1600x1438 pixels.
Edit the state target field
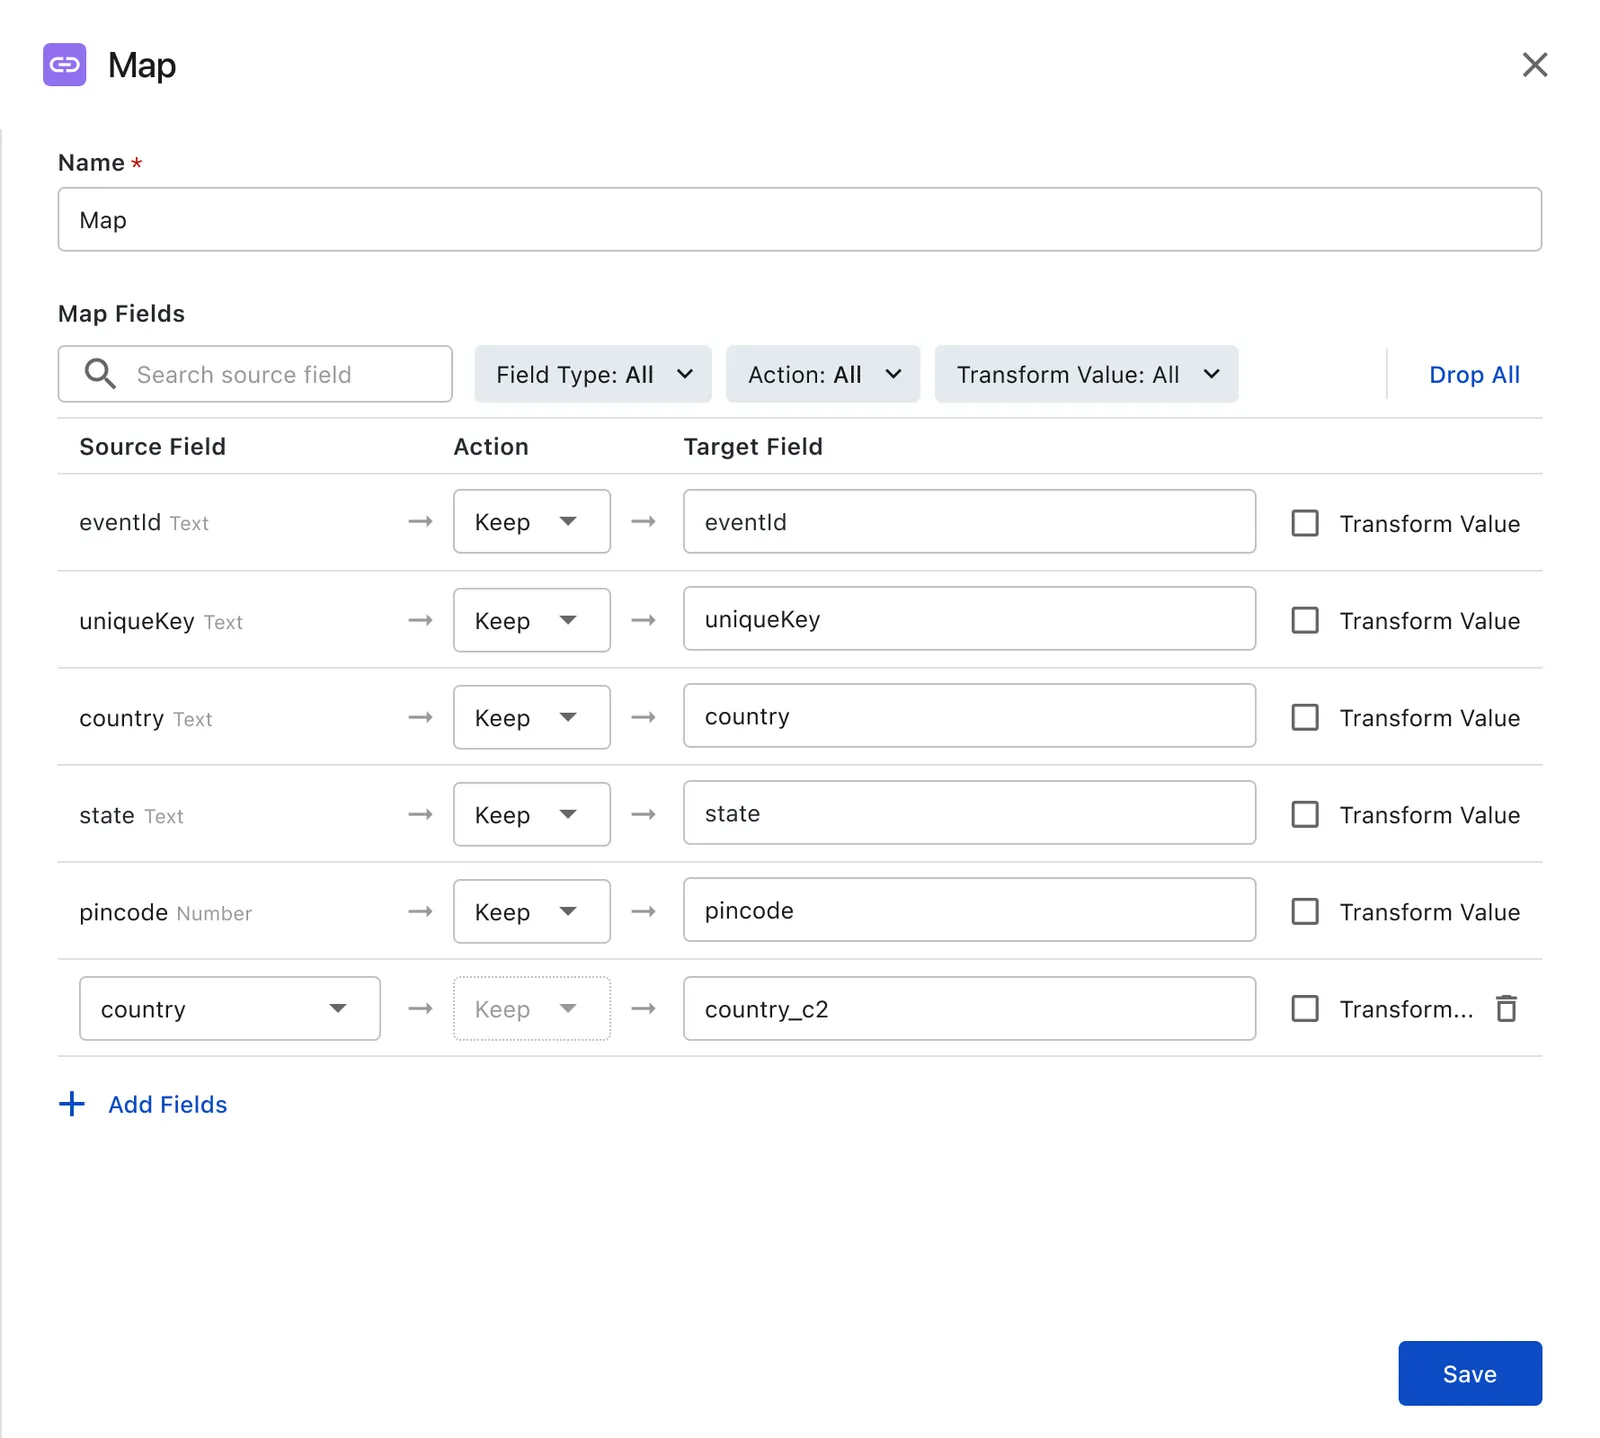970,813
